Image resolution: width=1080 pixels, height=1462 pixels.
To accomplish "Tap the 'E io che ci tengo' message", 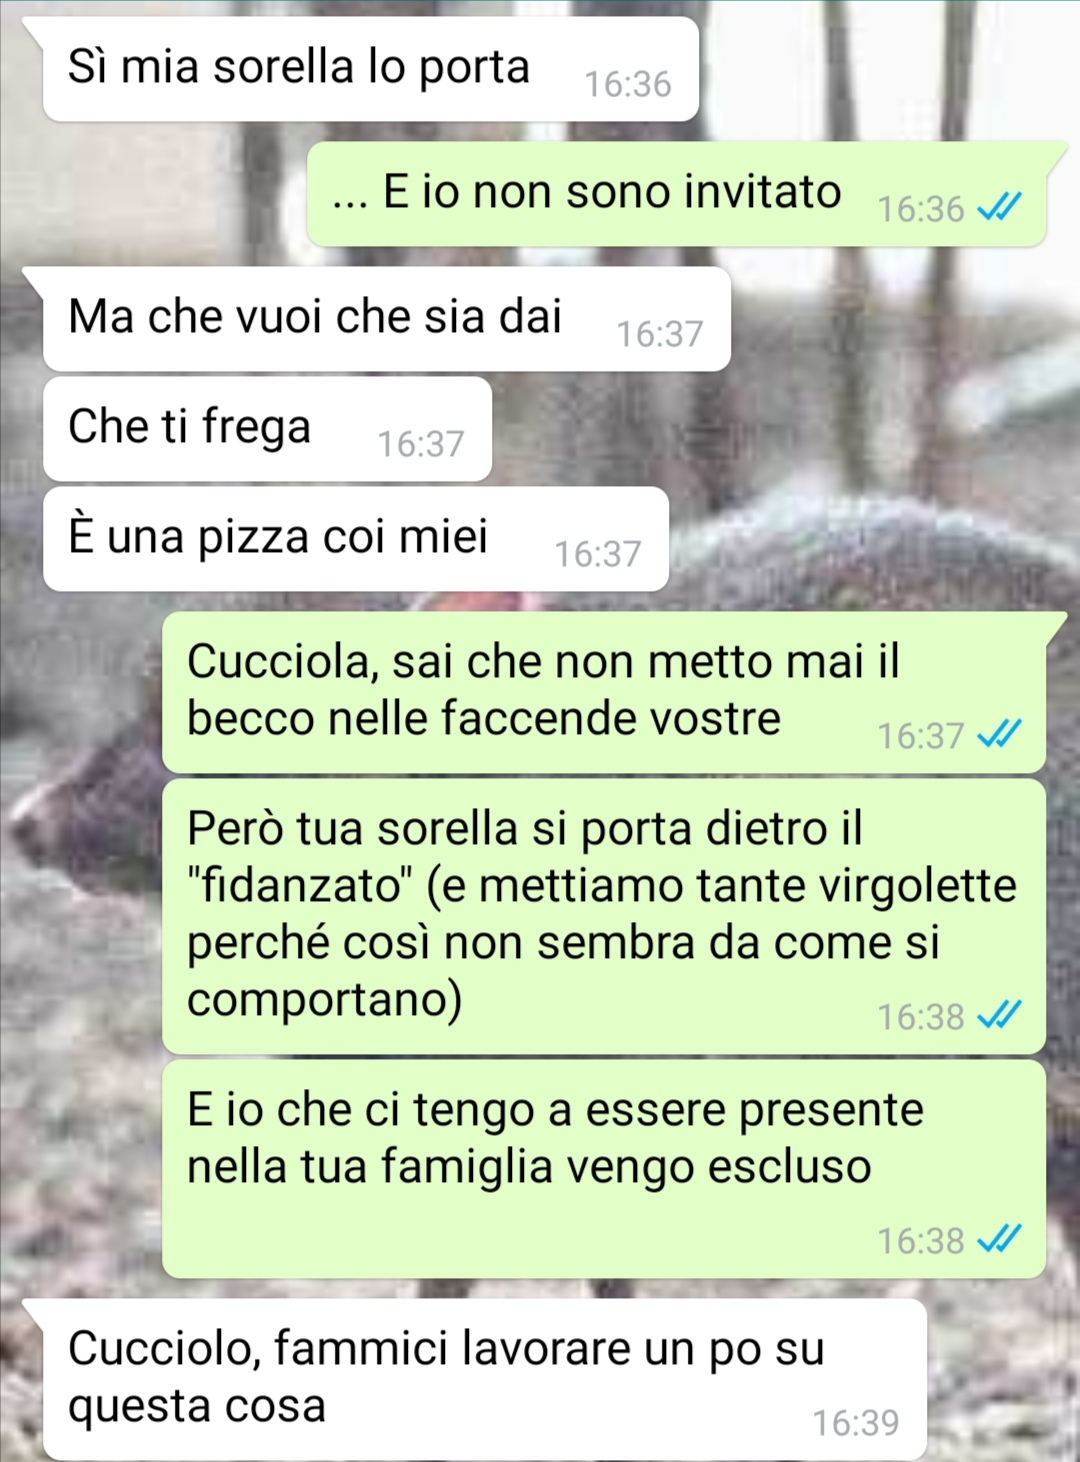I will click(604, 1169).
